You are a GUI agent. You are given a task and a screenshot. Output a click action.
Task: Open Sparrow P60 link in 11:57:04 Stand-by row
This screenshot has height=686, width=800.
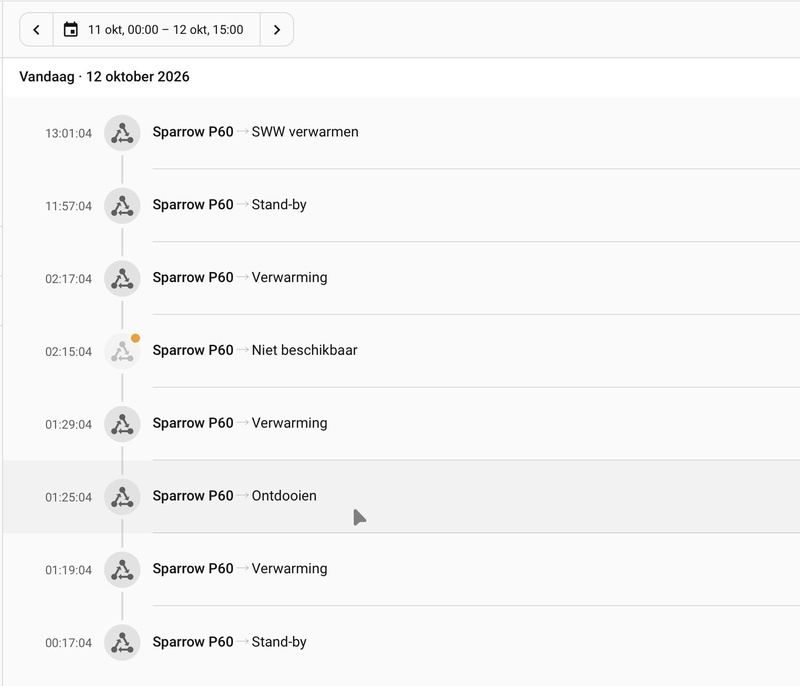193,205
